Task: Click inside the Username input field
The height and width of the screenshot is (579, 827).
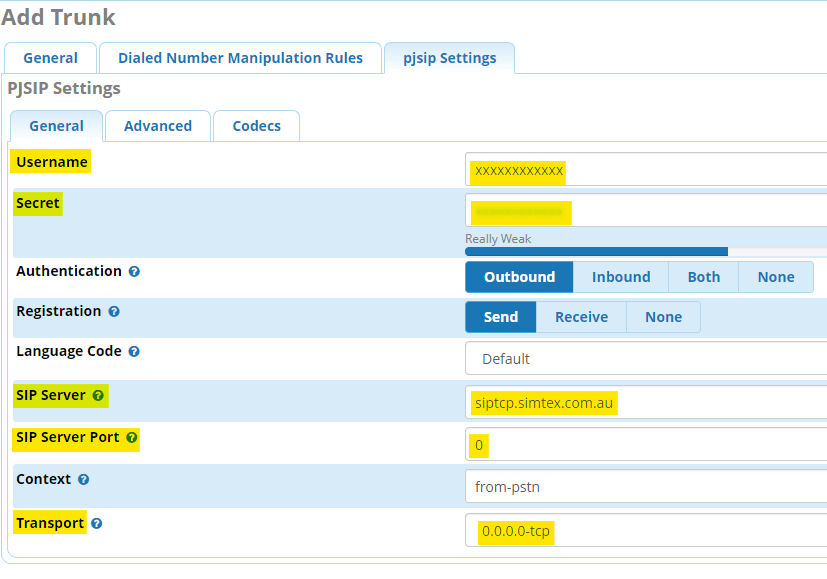Action: coord(640,171)
